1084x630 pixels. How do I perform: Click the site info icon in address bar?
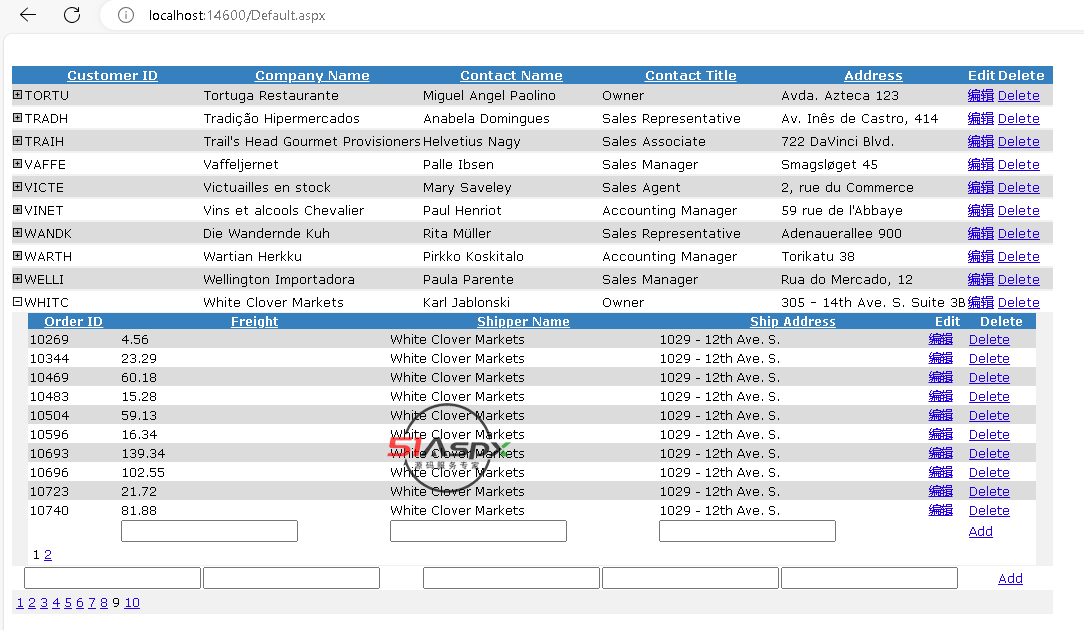125,15
